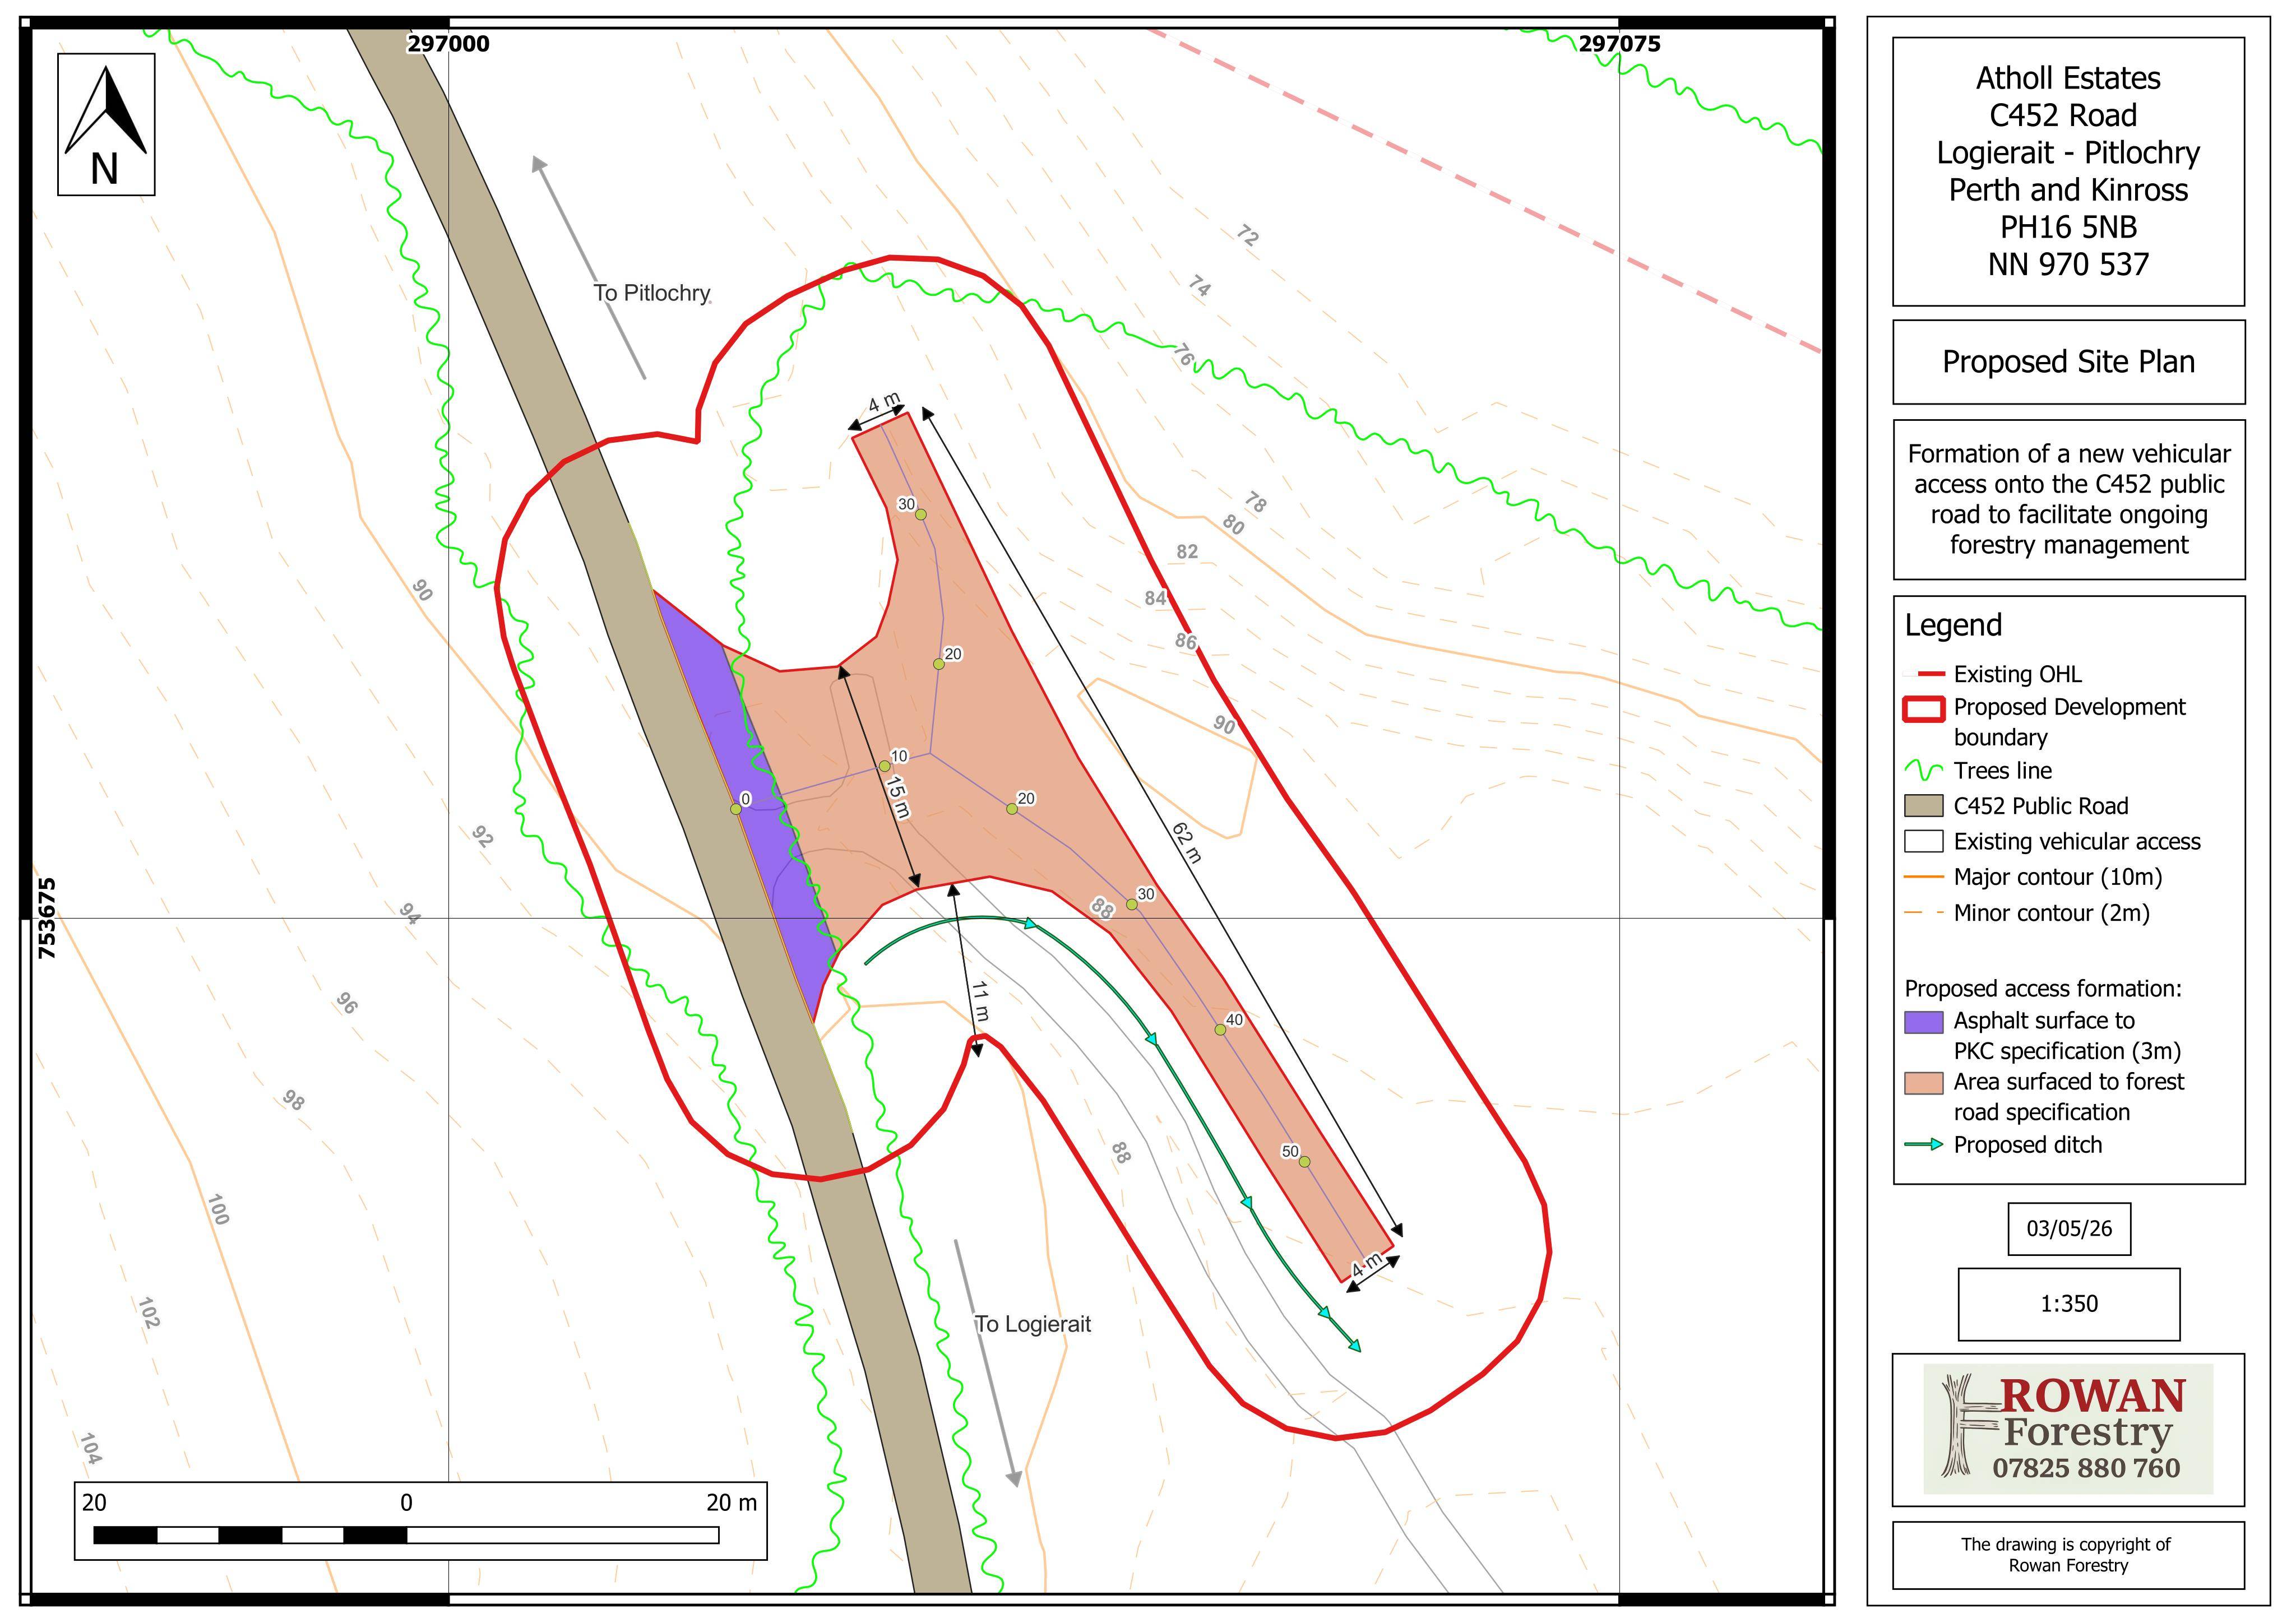Click the Proposed Development boundary legend symbol

1924,709
